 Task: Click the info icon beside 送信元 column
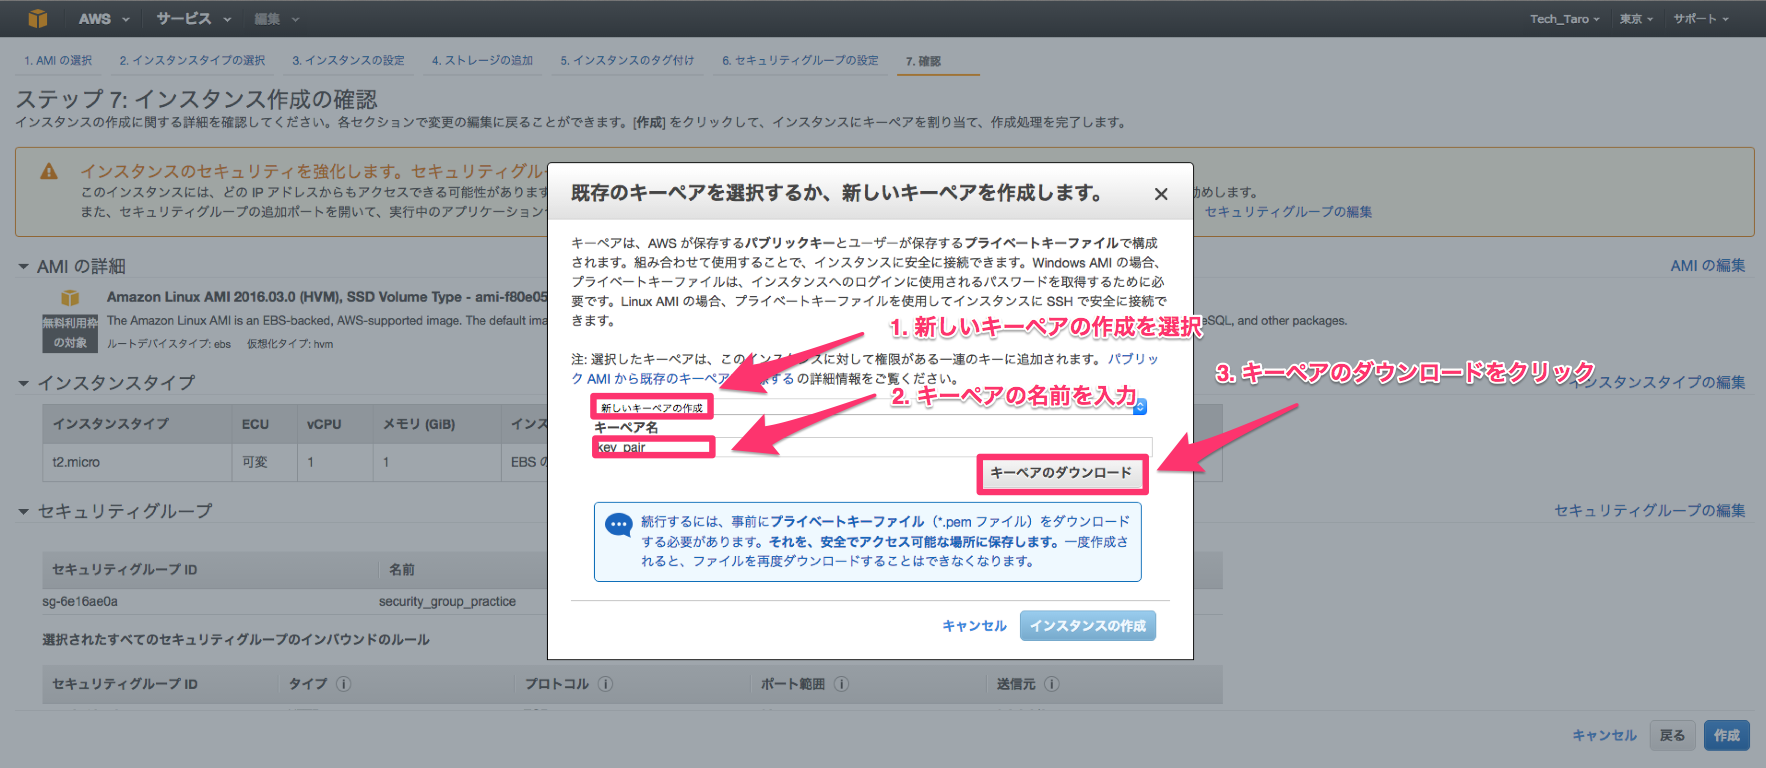tap(1052, 684)
